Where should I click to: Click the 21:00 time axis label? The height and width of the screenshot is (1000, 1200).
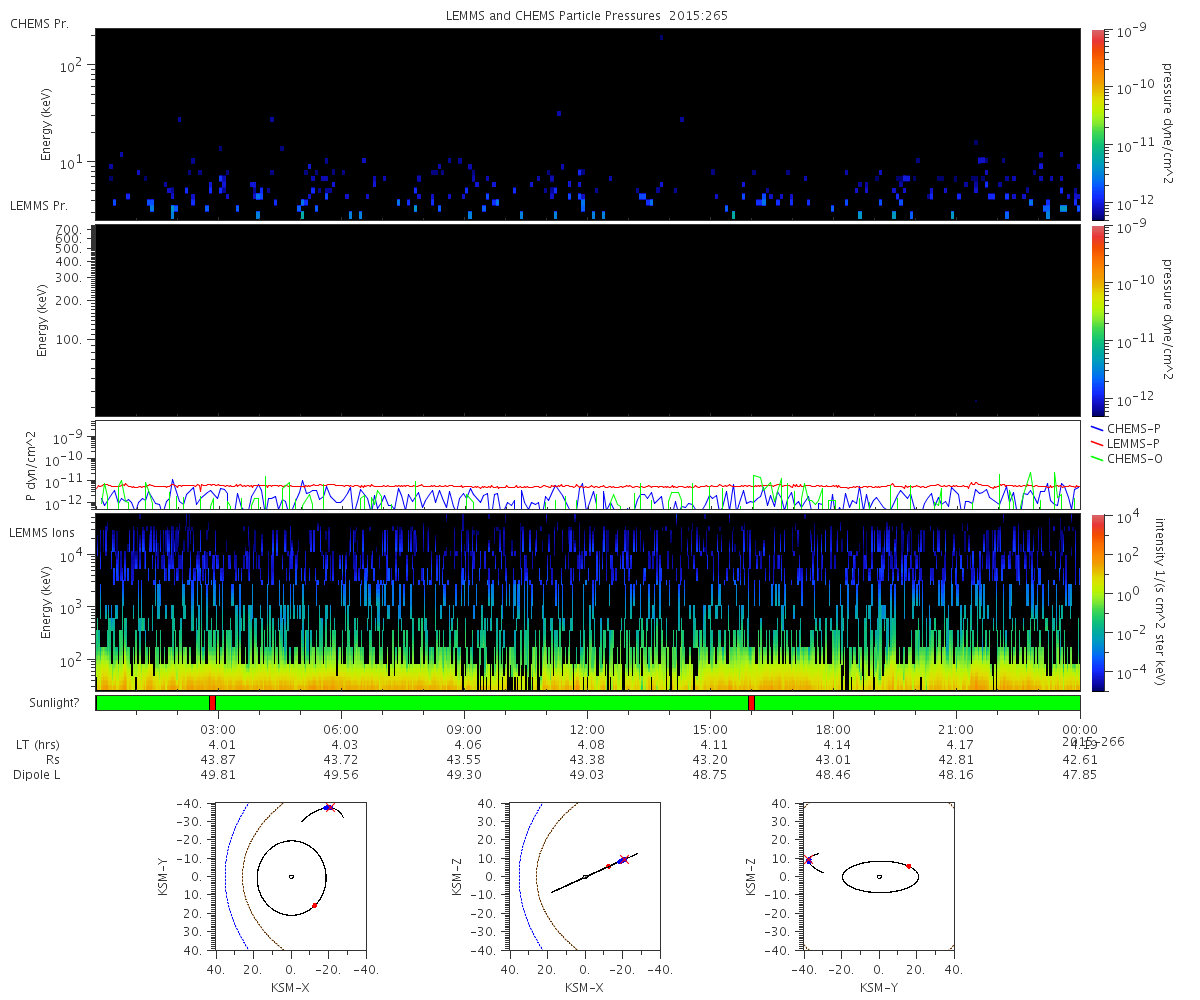[x=956, y=729]
